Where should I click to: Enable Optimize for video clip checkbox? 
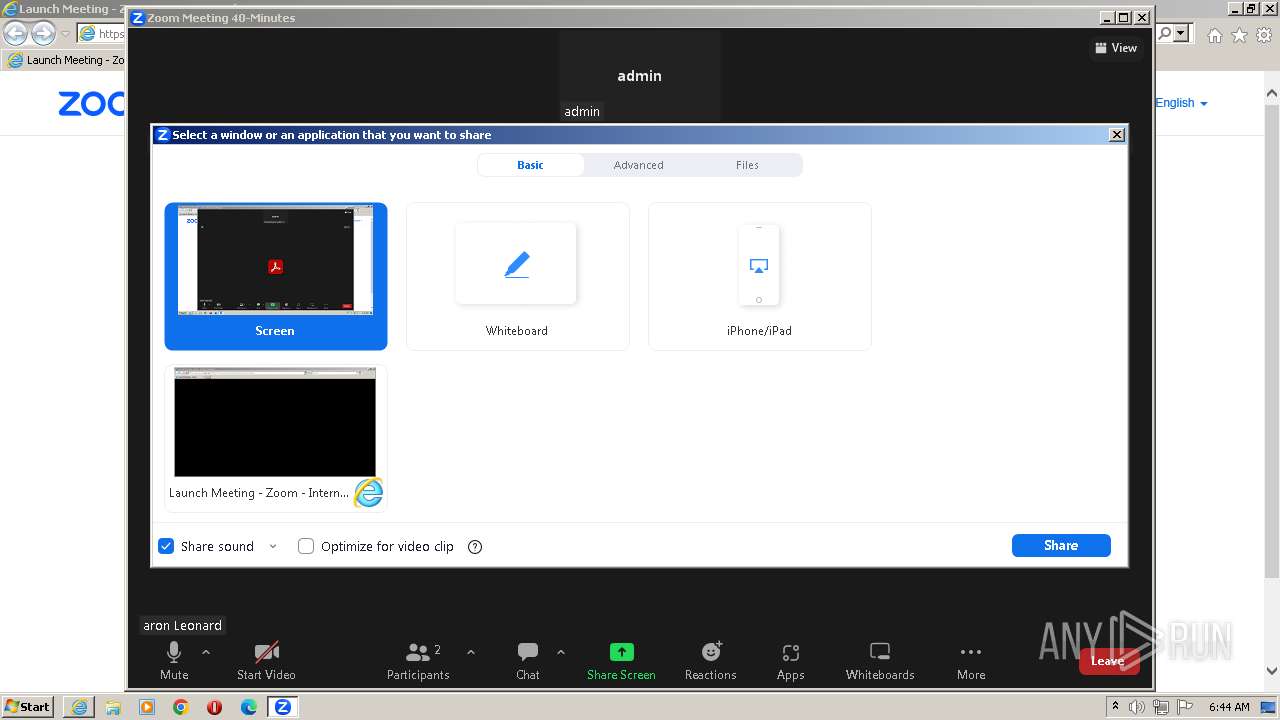tap(306, 546)
